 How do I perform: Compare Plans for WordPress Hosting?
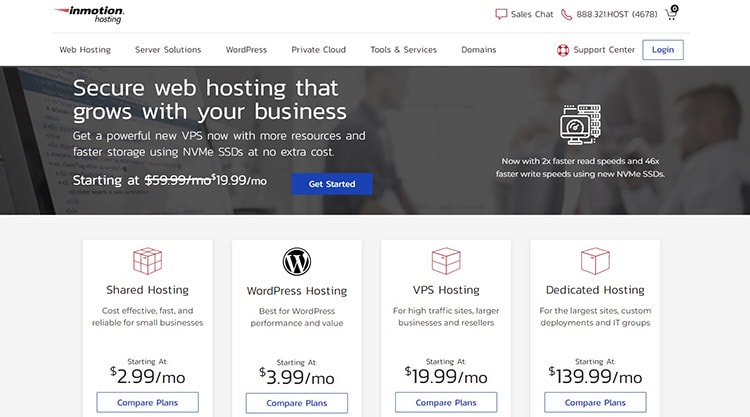click(x=297, y=403)
